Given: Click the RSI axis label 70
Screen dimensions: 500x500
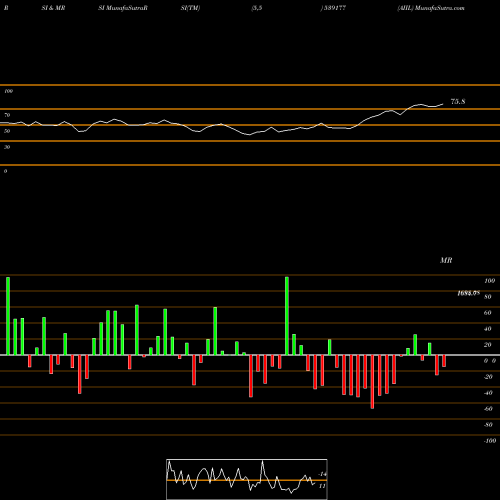Looking at the screenshot, I should (x=7, y=115).
